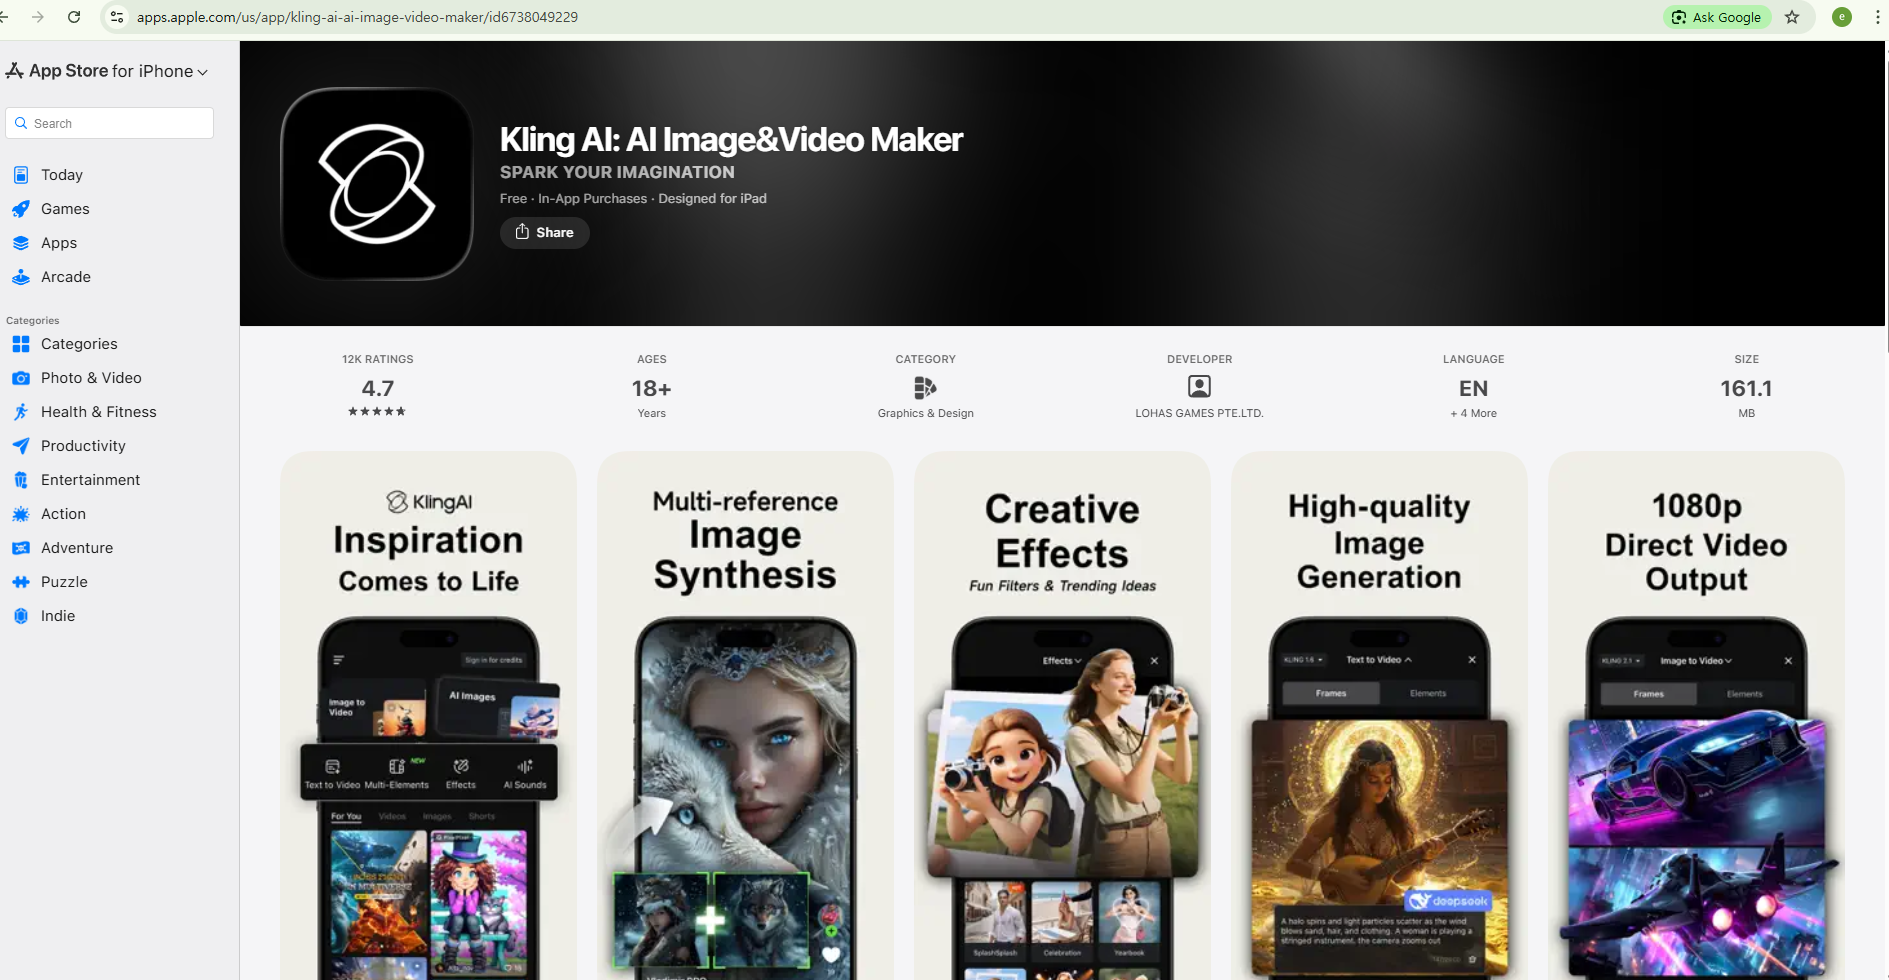Screen dimensions: 1889x980
Task: Click the Productivity paper plane icon
Action: pyautogui.click(x=21, y=446)
